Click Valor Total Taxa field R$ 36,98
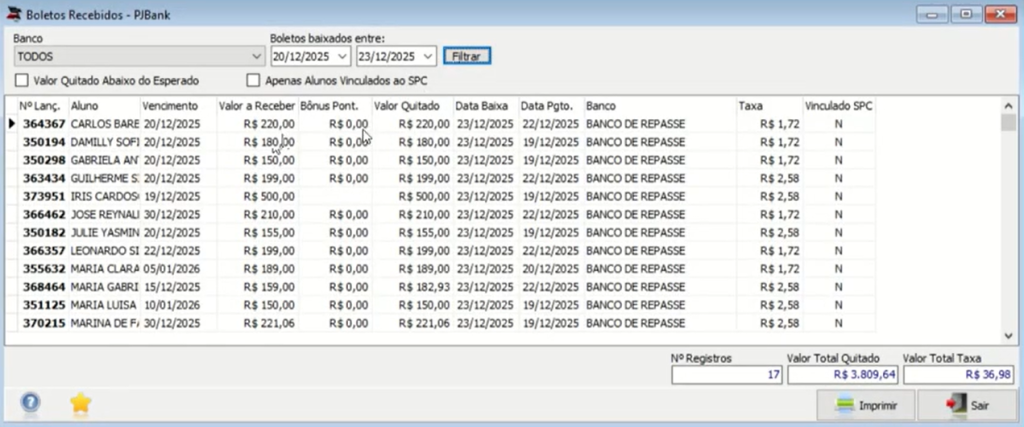The height and width of the screenshot is (427, 1024). click(959, 375)
